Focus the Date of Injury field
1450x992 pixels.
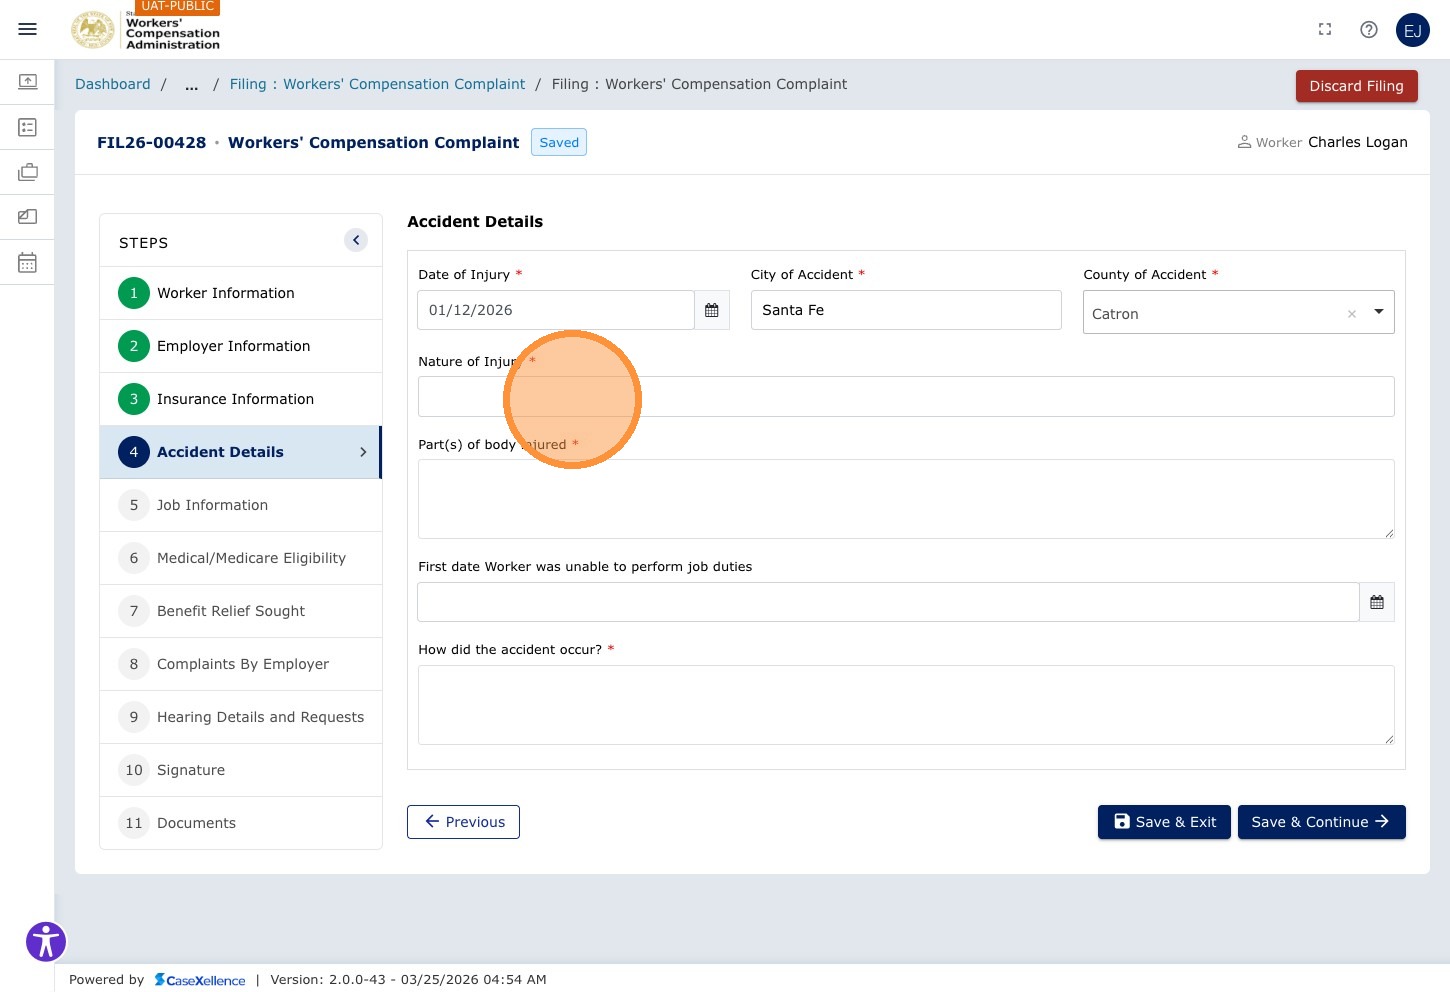556,310
